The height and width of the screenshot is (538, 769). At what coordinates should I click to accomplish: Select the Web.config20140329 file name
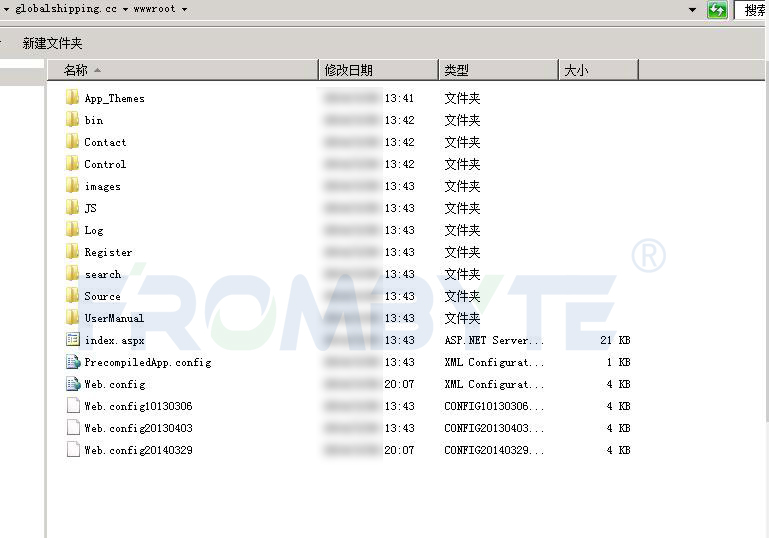coord(138,450)
